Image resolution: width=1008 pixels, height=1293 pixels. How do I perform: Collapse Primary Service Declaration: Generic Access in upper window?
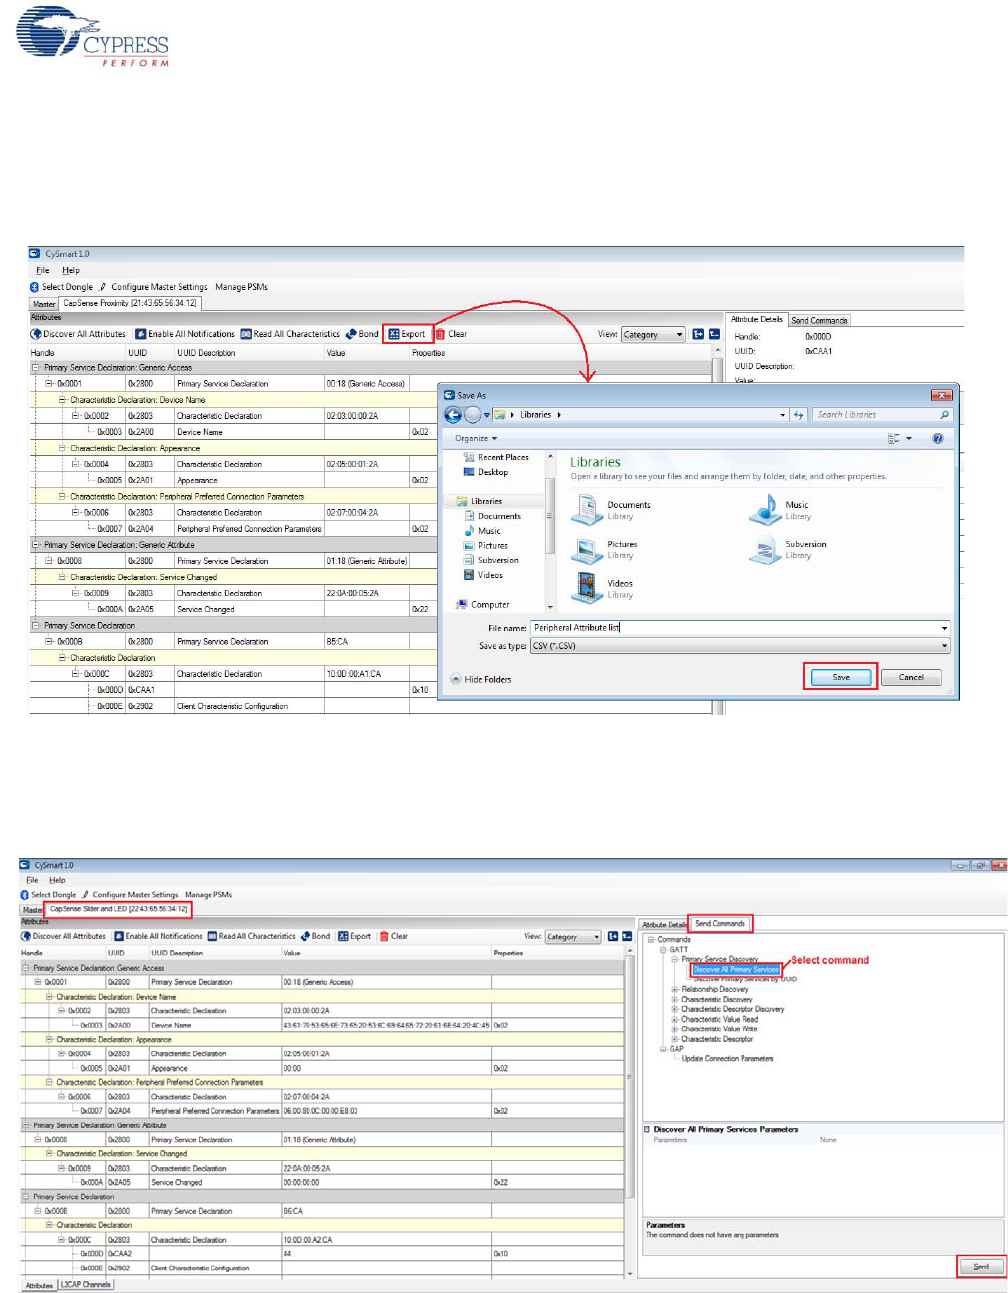pyautogui.click(x=36, y=367)
